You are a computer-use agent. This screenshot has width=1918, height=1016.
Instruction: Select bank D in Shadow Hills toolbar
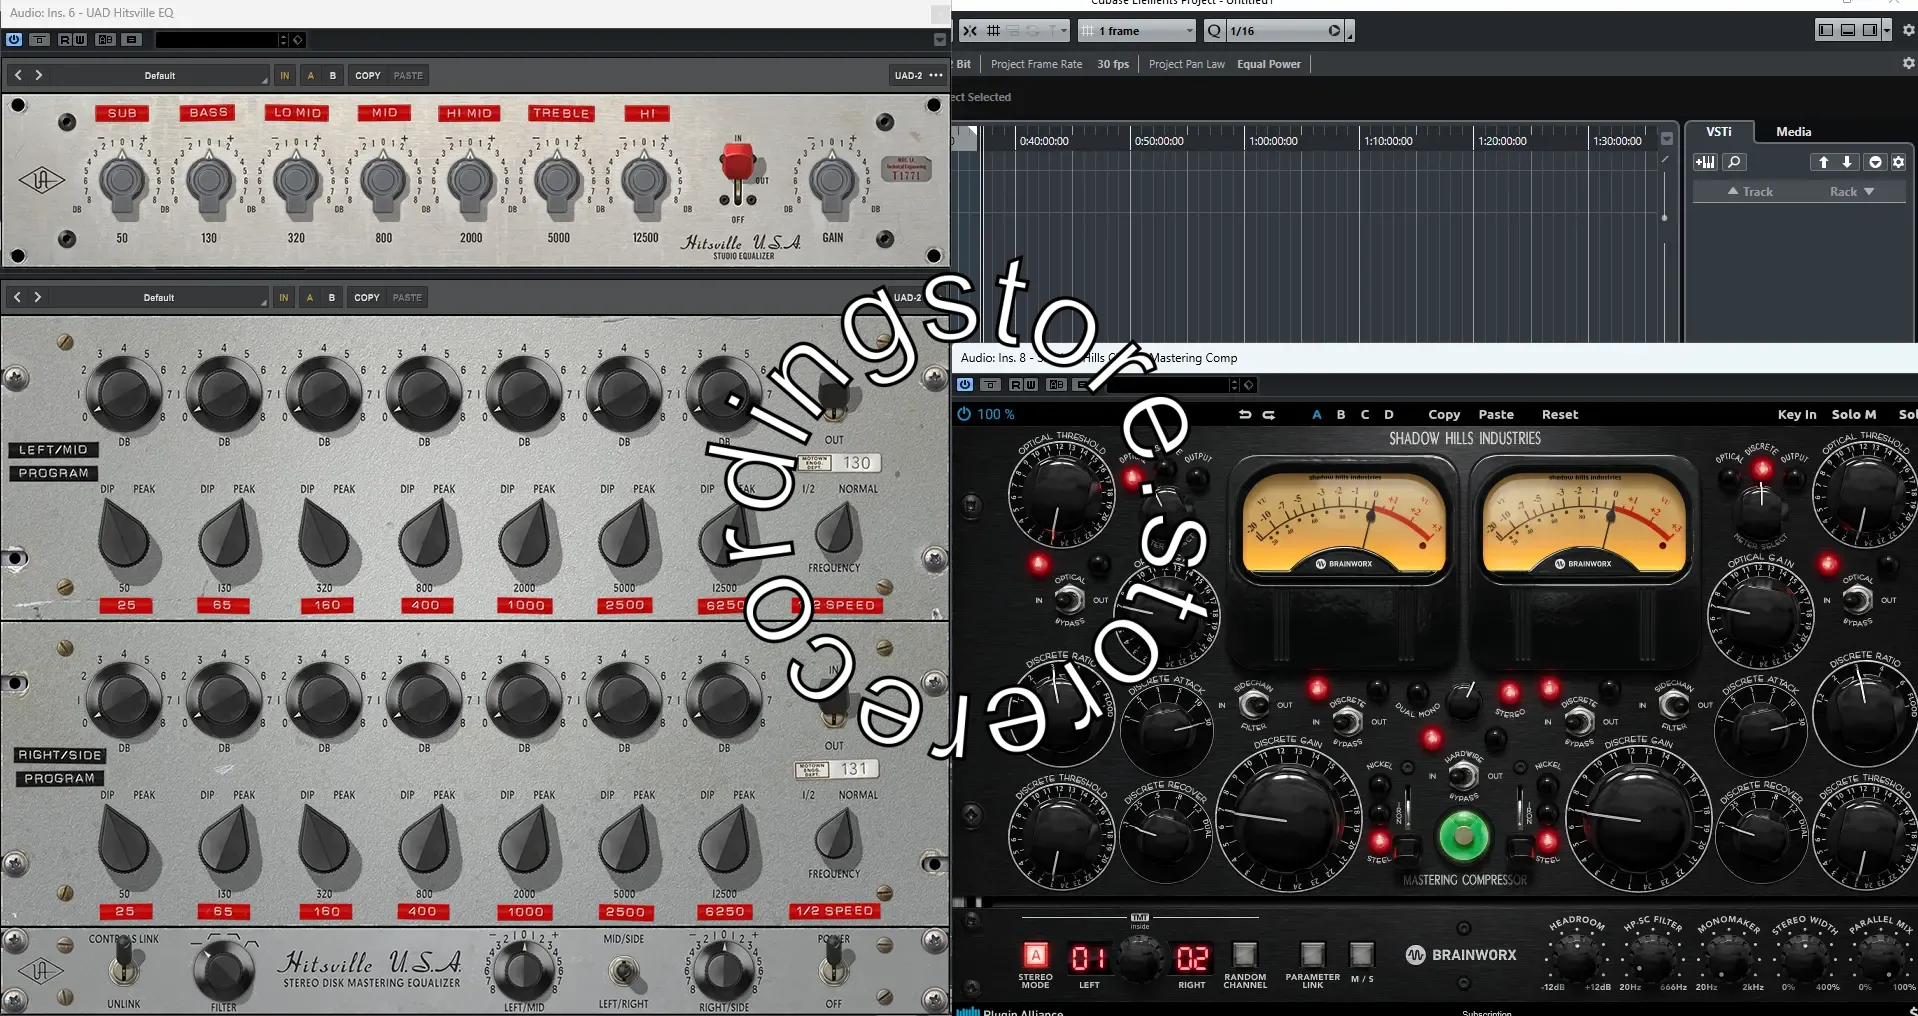point(1389,414)
